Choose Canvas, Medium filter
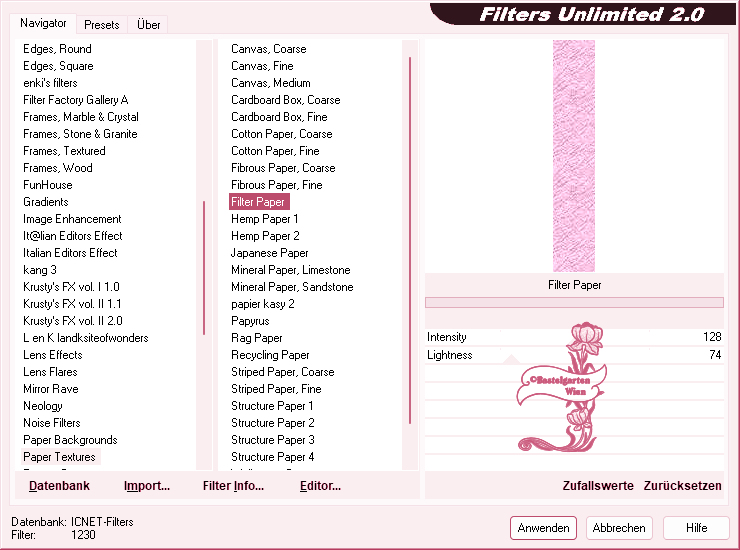The image size is (740, 550). (271, 83)
